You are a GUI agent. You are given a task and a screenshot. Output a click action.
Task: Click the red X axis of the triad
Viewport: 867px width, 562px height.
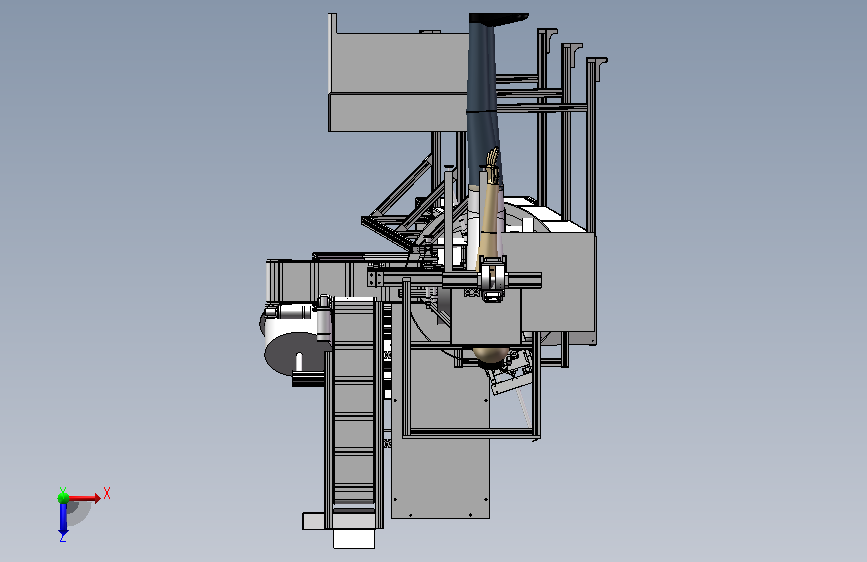[x=85, y=498]
